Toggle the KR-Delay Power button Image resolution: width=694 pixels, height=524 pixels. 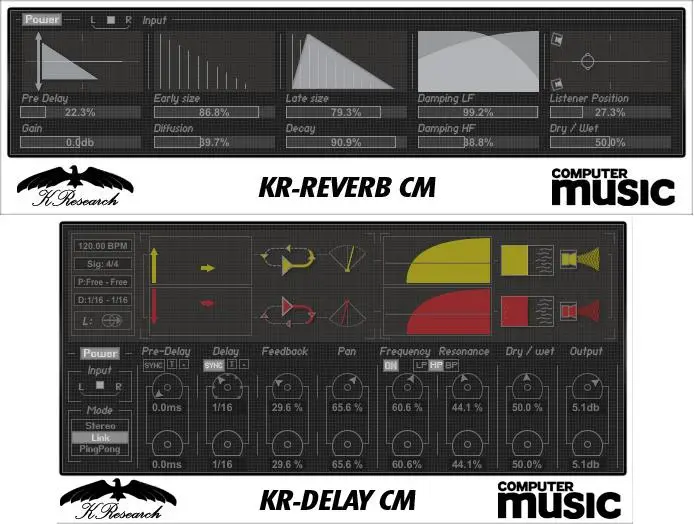pos(100,353)
